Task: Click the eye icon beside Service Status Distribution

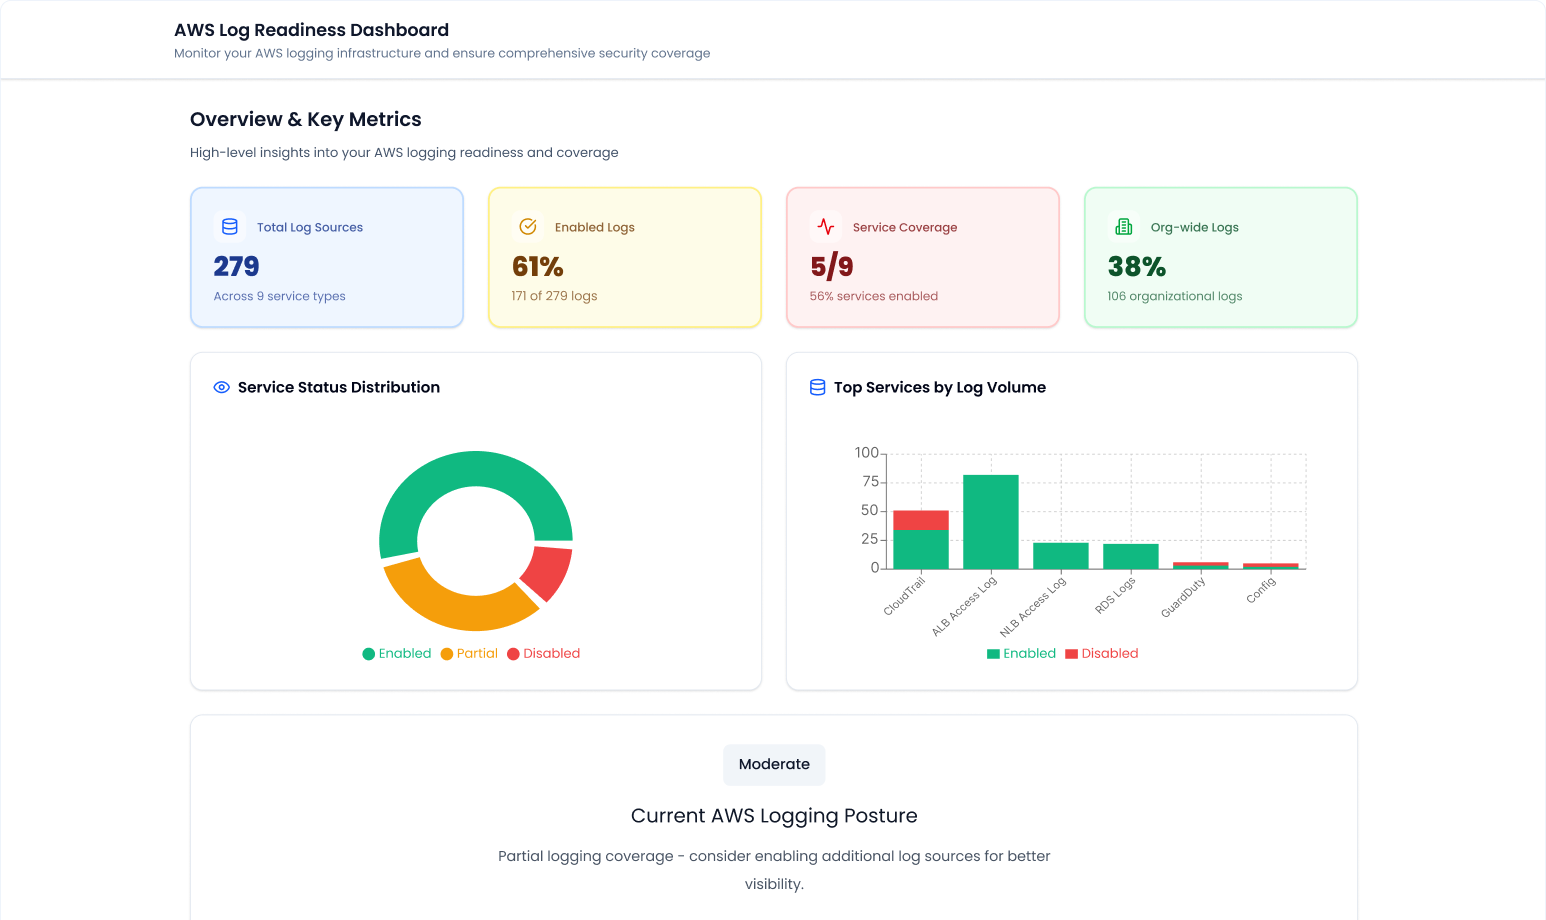Action: (221, 387)
